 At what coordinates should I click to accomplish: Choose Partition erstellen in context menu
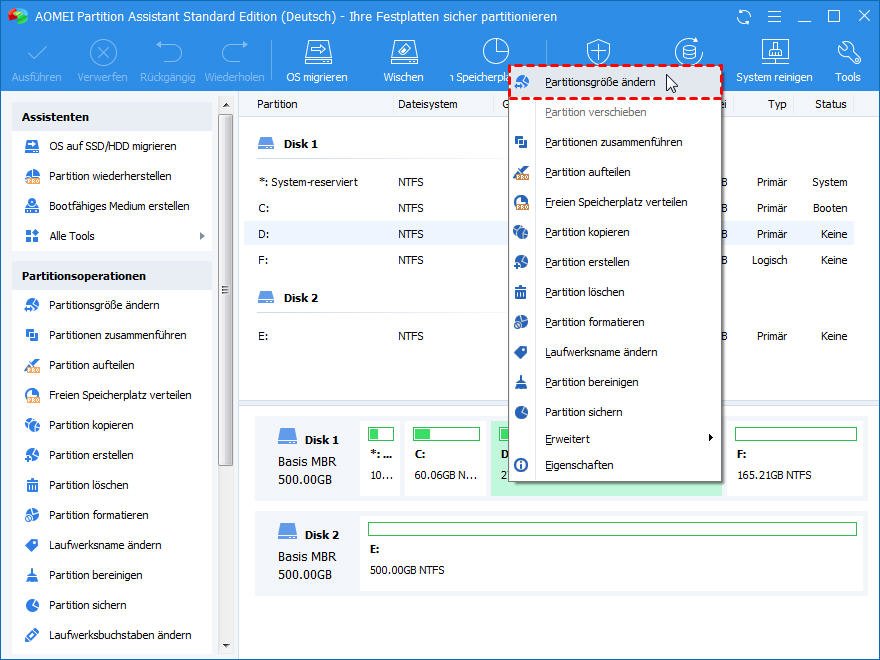tap(615, 262)
